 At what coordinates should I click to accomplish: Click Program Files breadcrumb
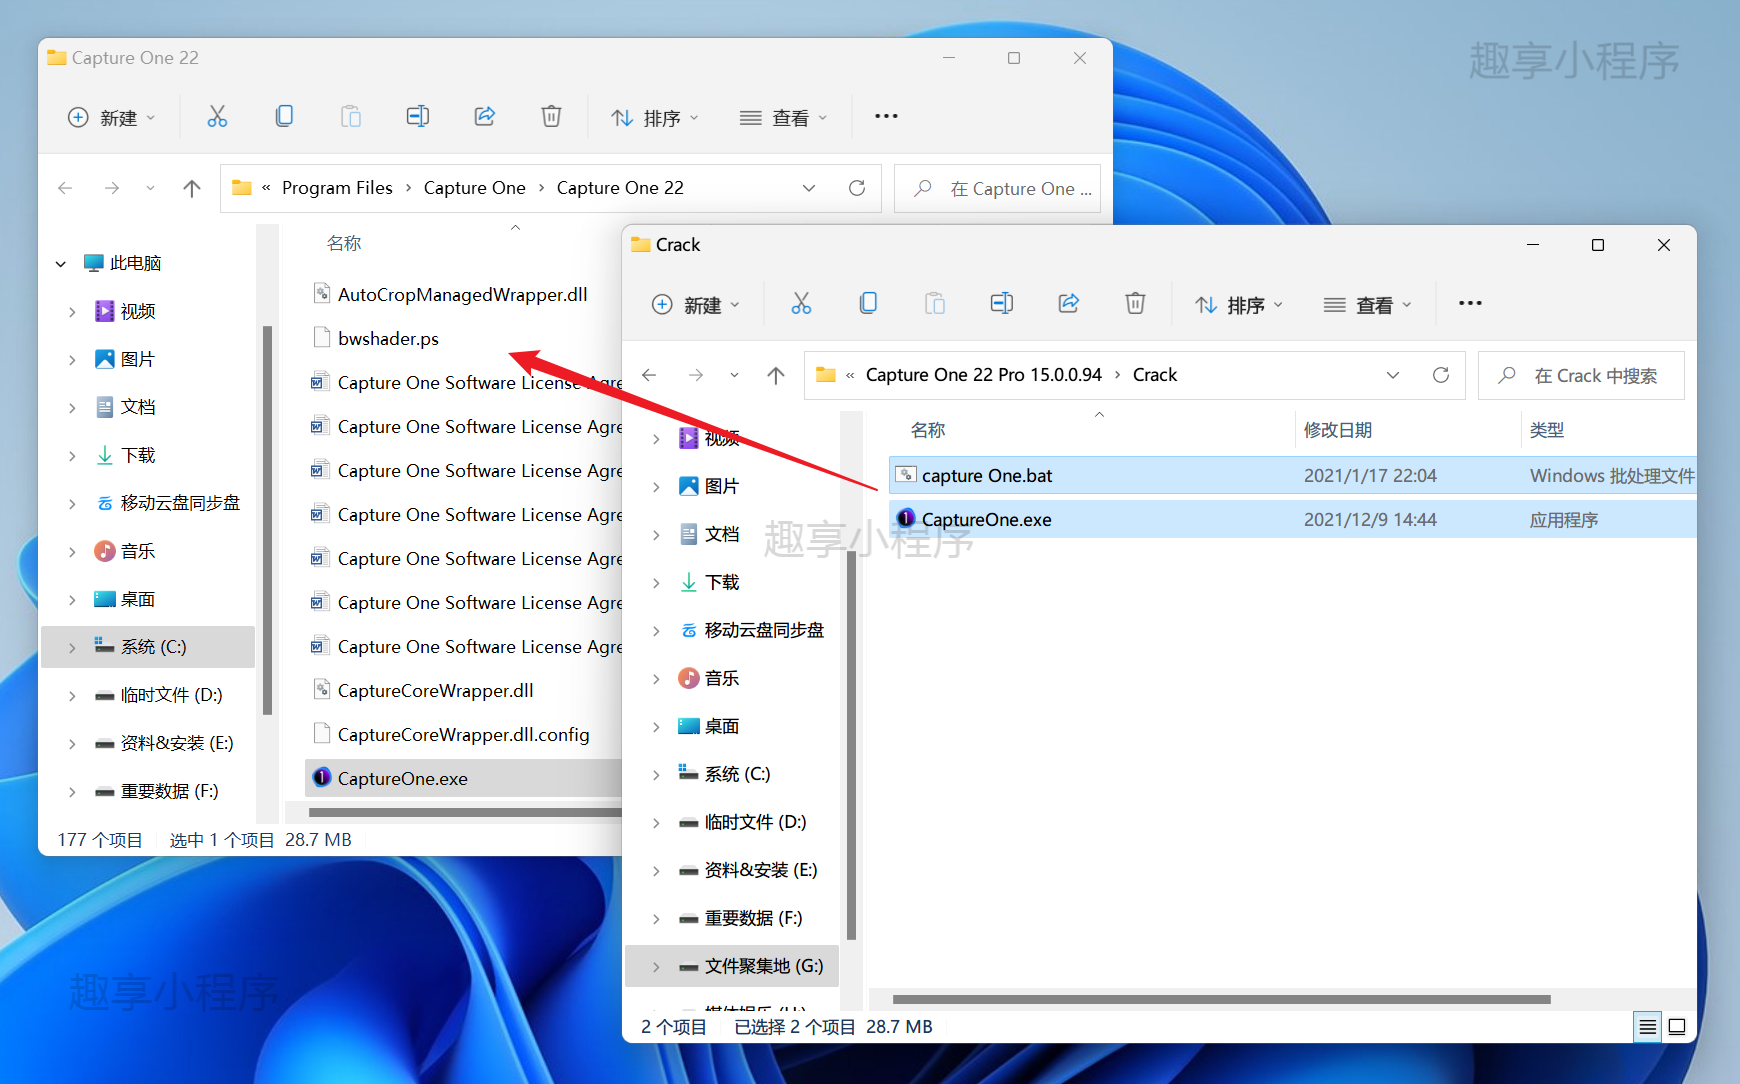(337, 188)
